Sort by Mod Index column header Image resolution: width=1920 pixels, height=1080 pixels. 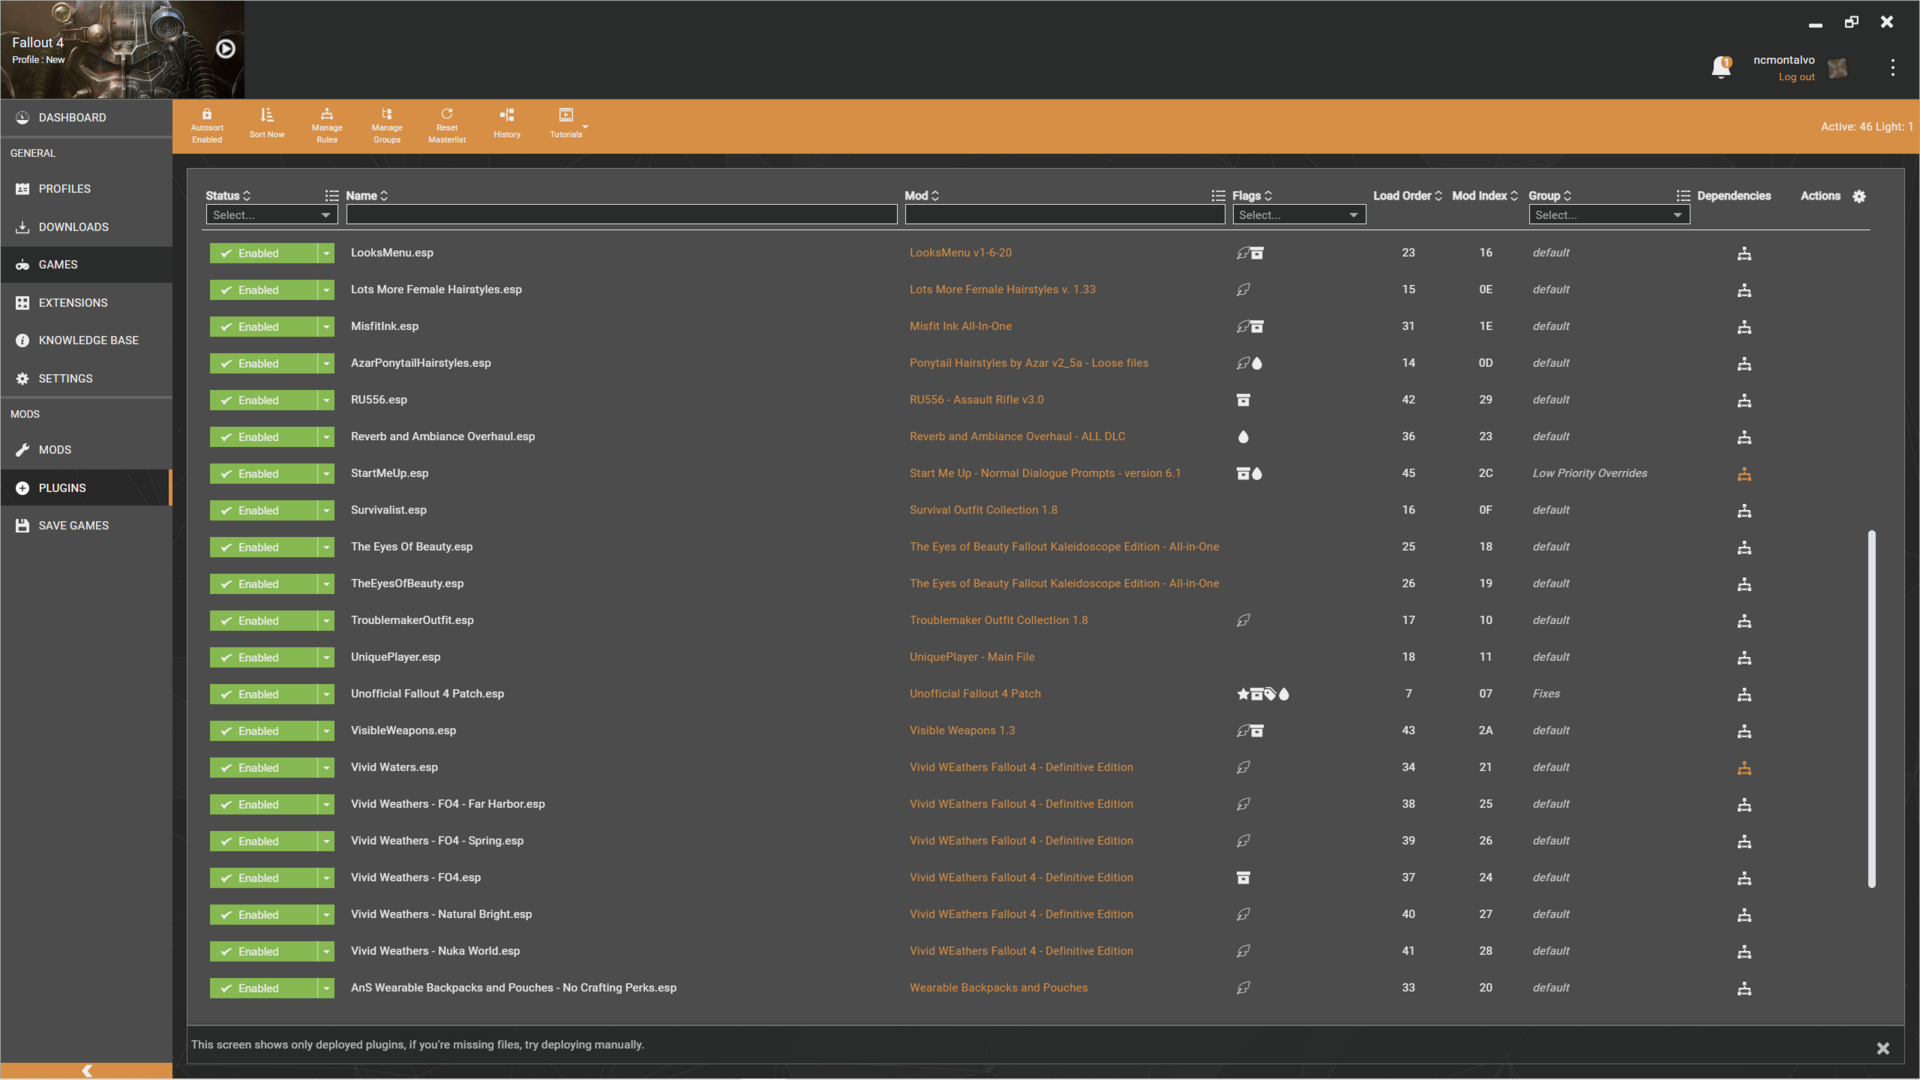coord(1485,196)
